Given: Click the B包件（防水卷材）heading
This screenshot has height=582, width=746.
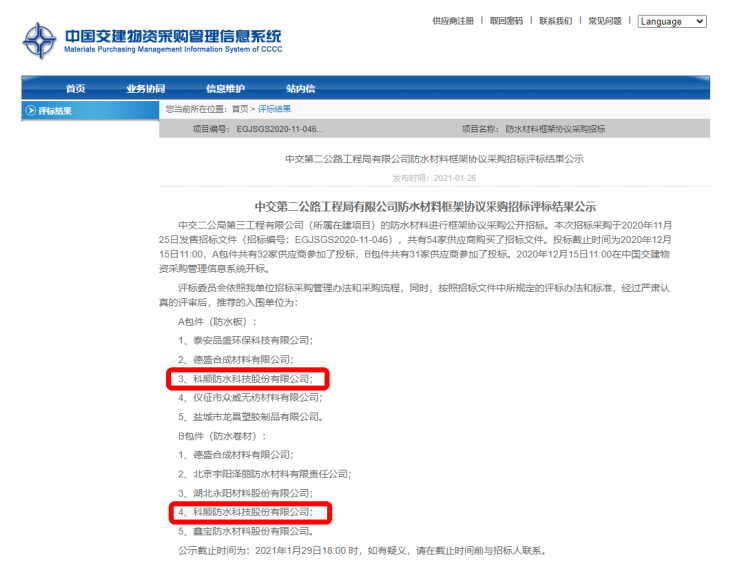Looking at the screenshot, I should pyautogui.click(x=222, y=436).
